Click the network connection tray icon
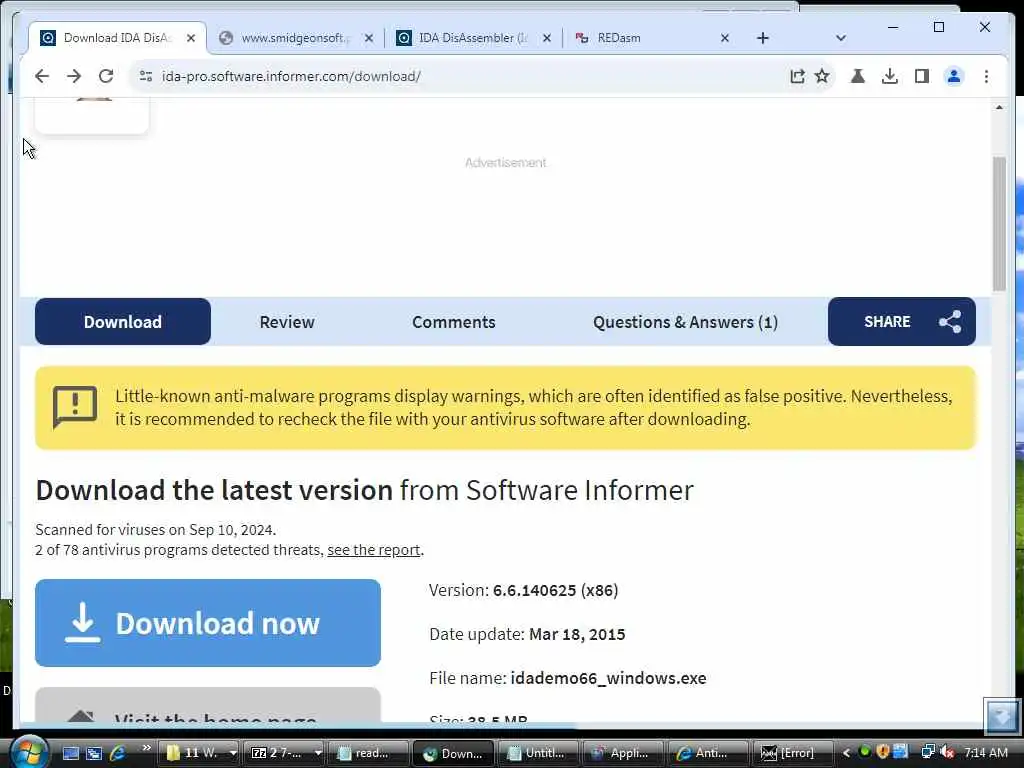 927,752
